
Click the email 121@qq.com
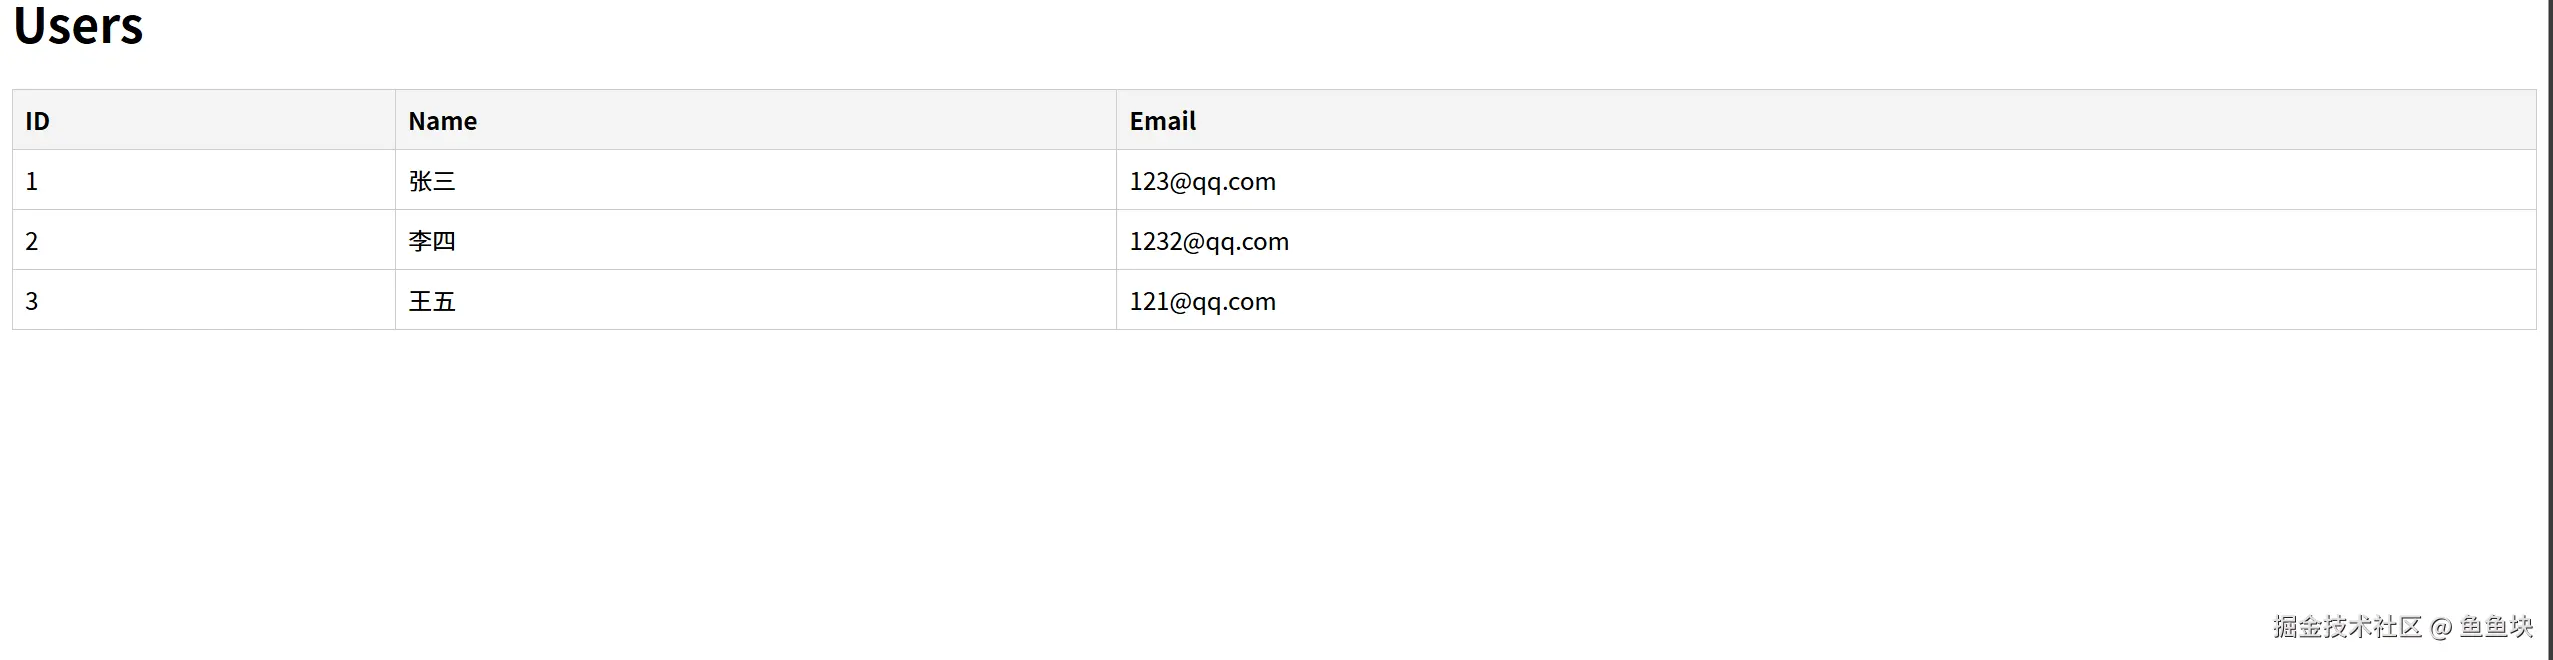1202,301
